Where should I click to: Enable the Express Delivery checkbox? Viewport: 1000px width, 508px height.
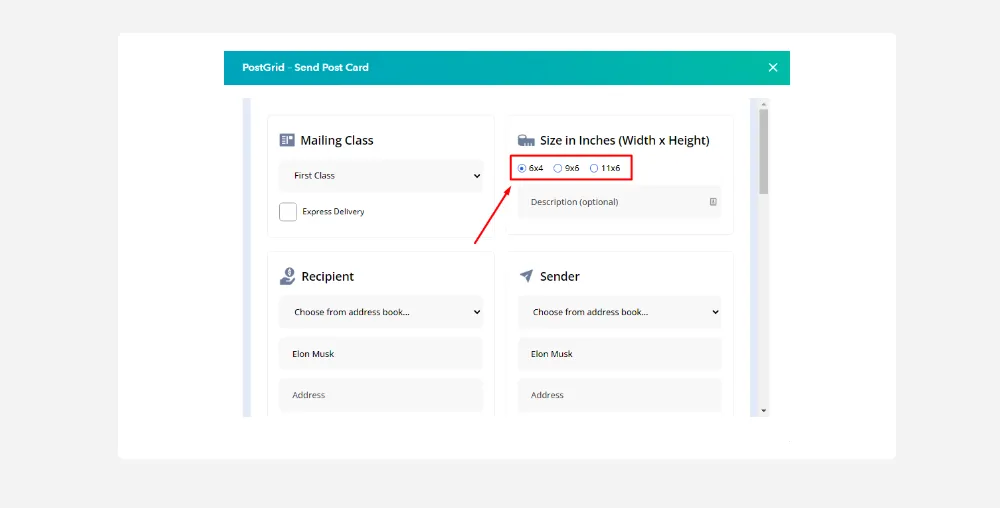[288, 212]
